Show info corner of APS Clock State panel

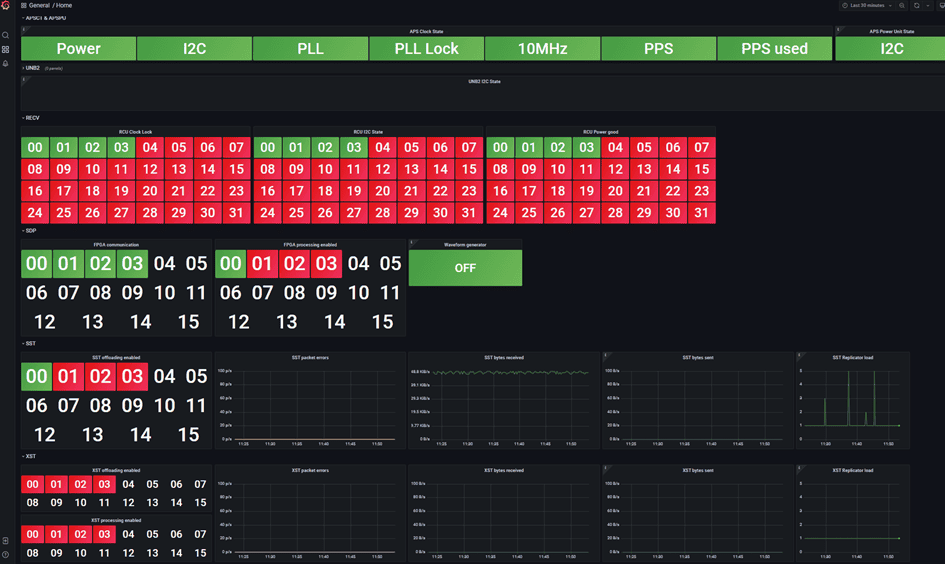point(24,29)
